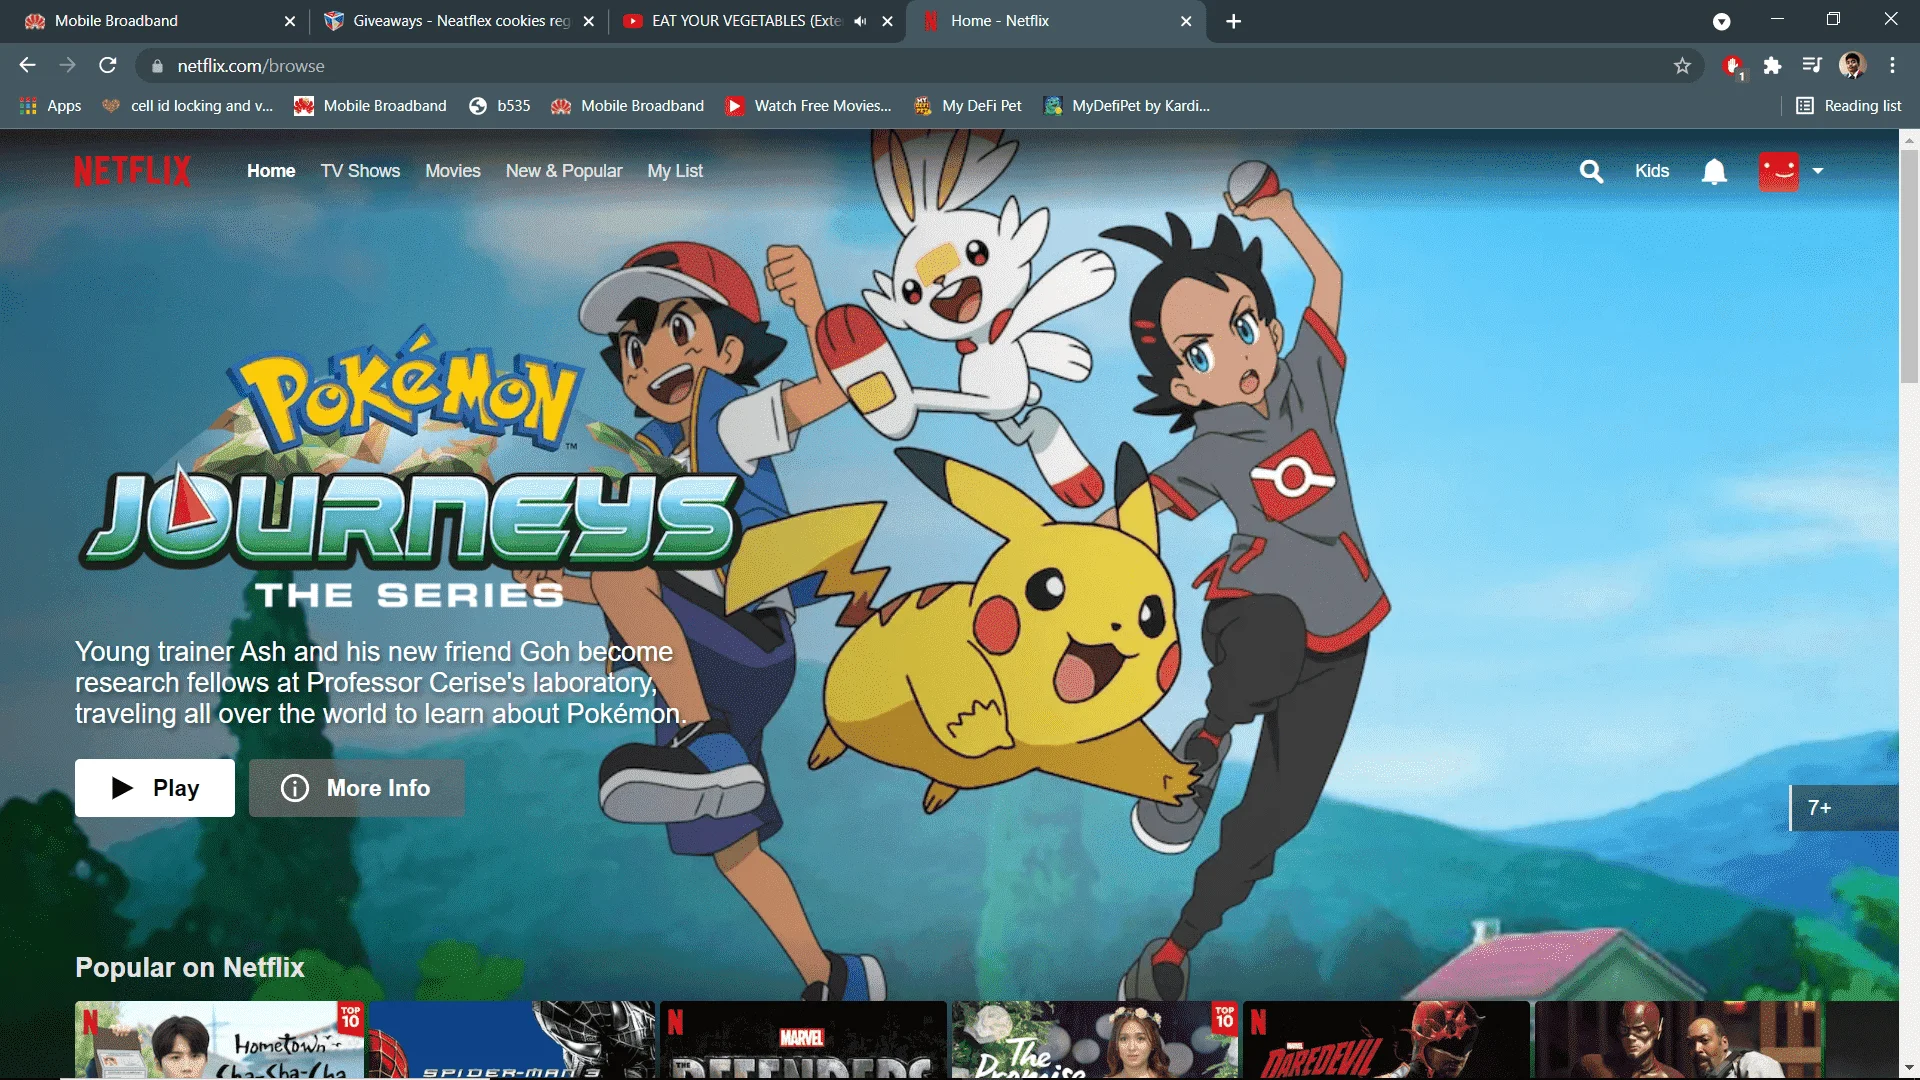Open the tab search dropdown
Viewport: 1920px width, 1080px height.
[x=1721, y=21]
